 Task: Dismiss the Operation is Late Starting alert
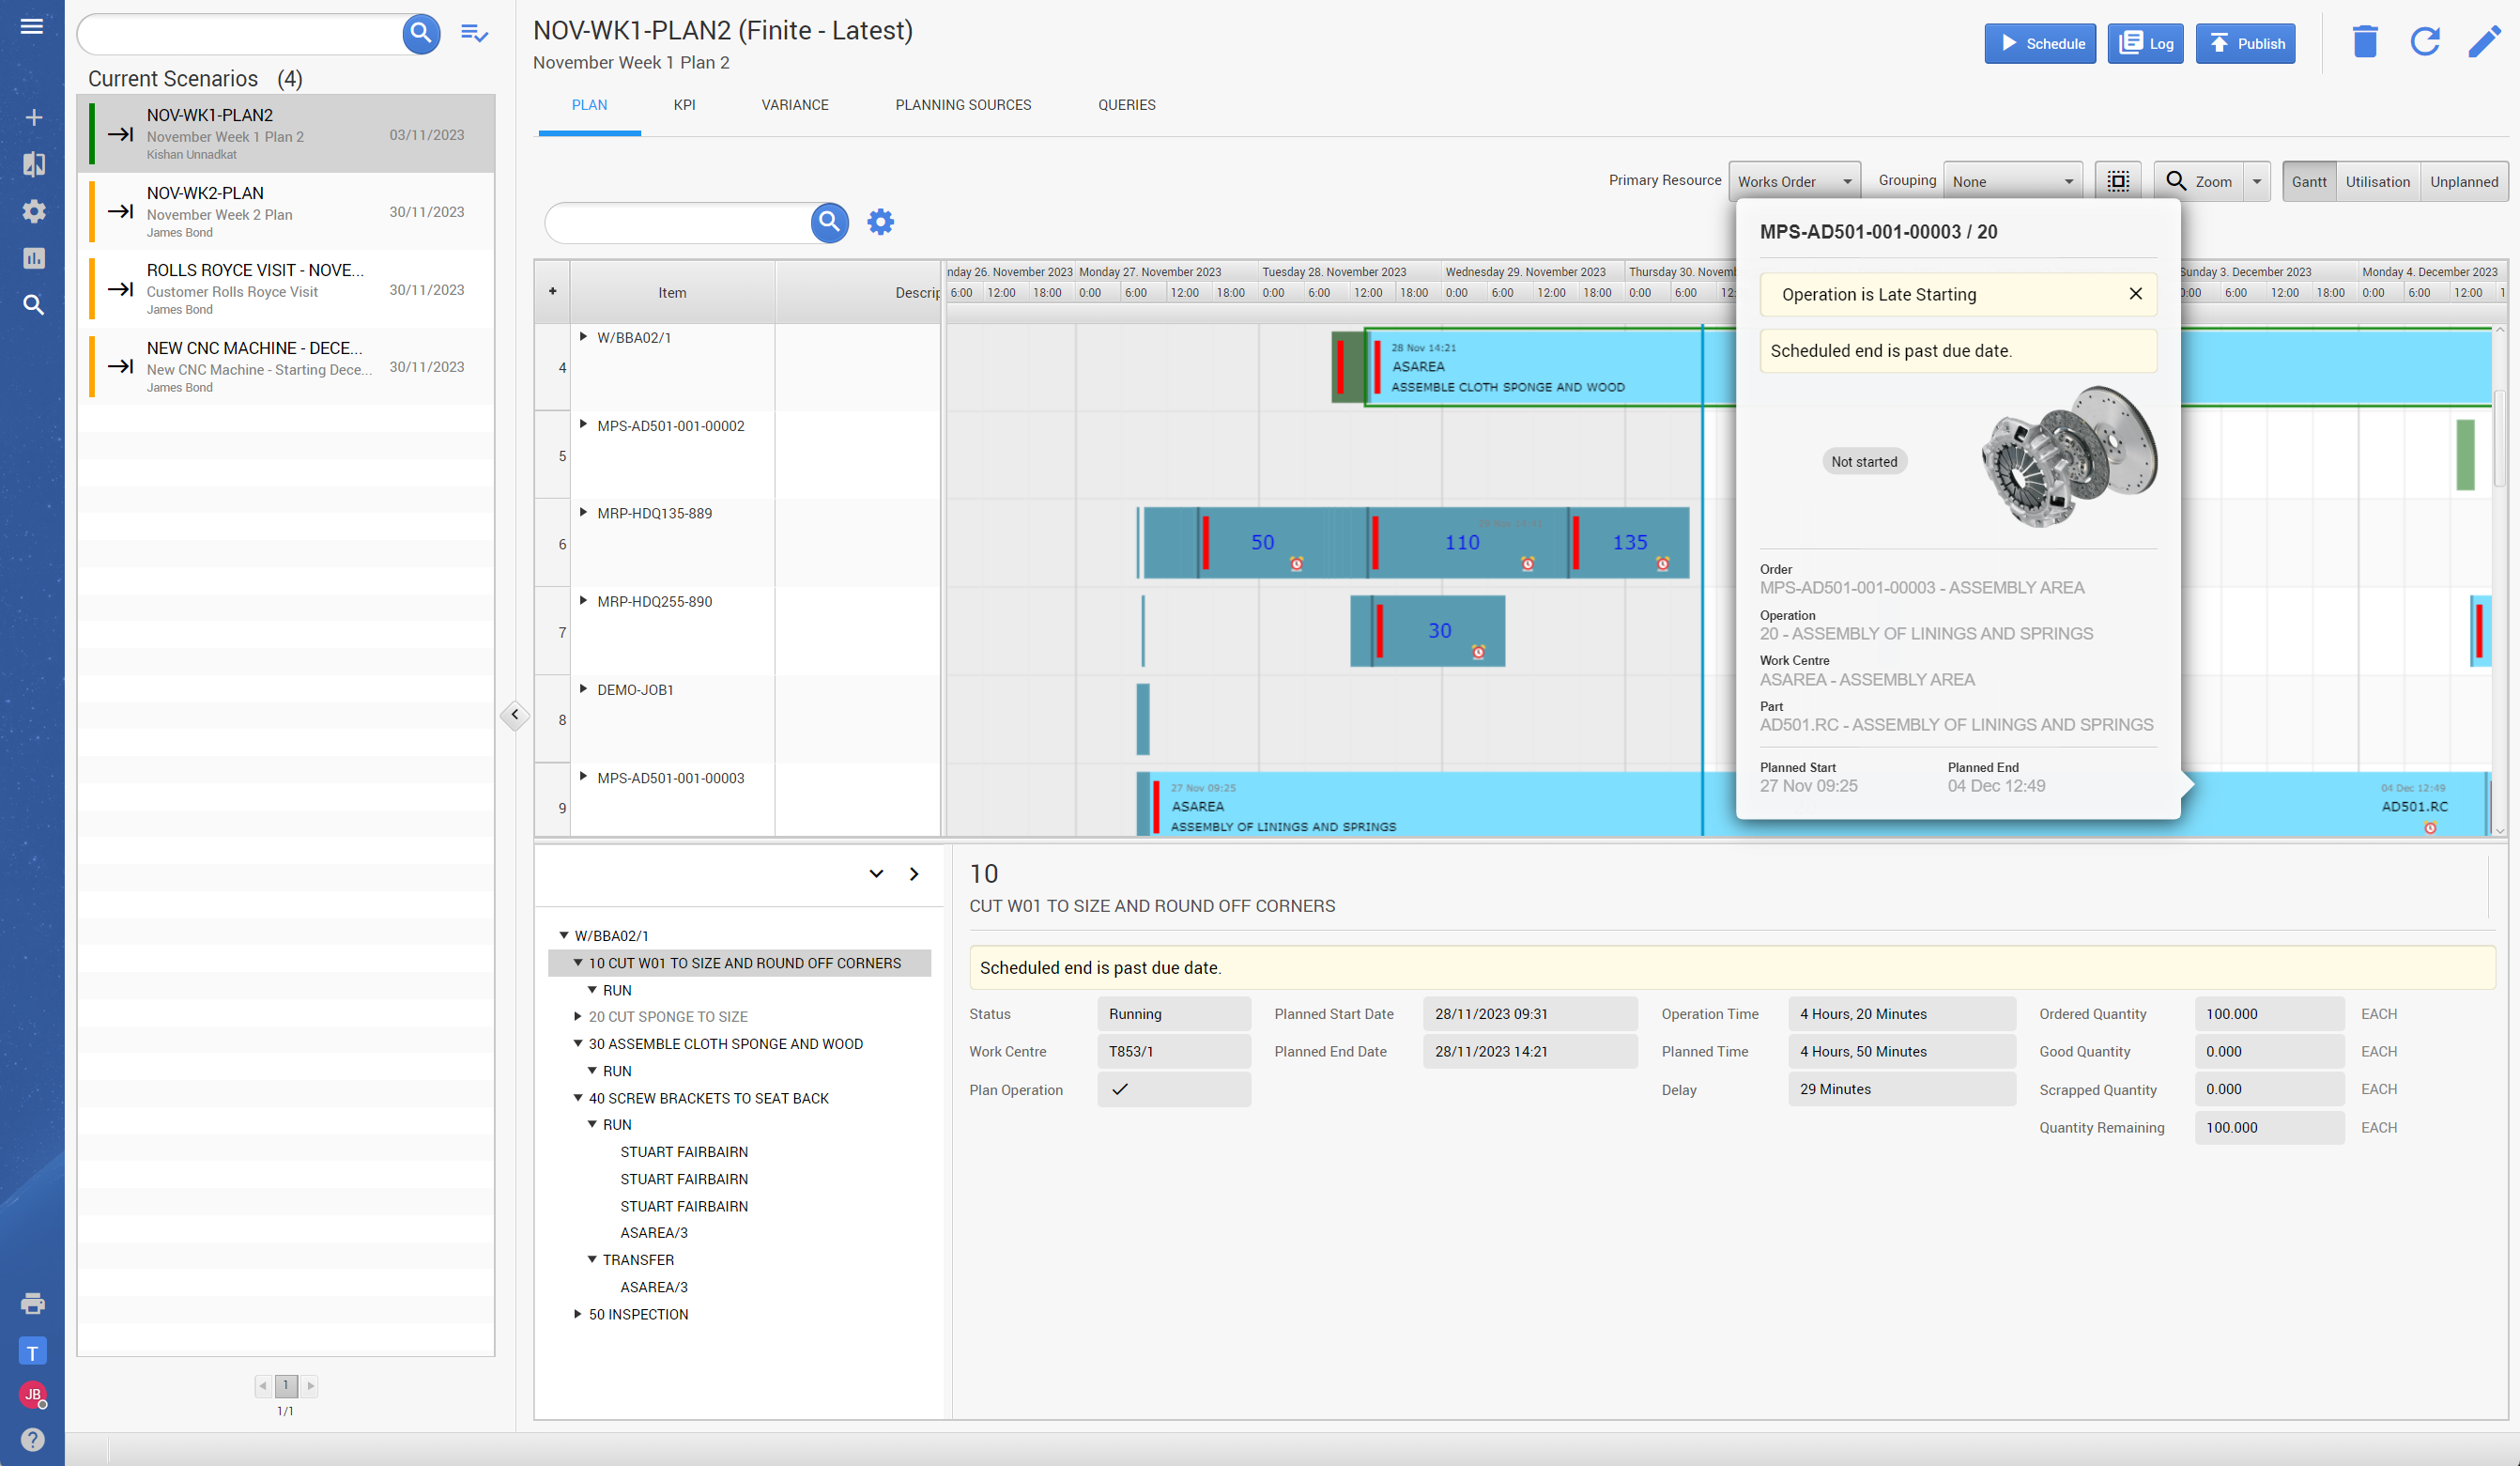[x=2135, y=294]
